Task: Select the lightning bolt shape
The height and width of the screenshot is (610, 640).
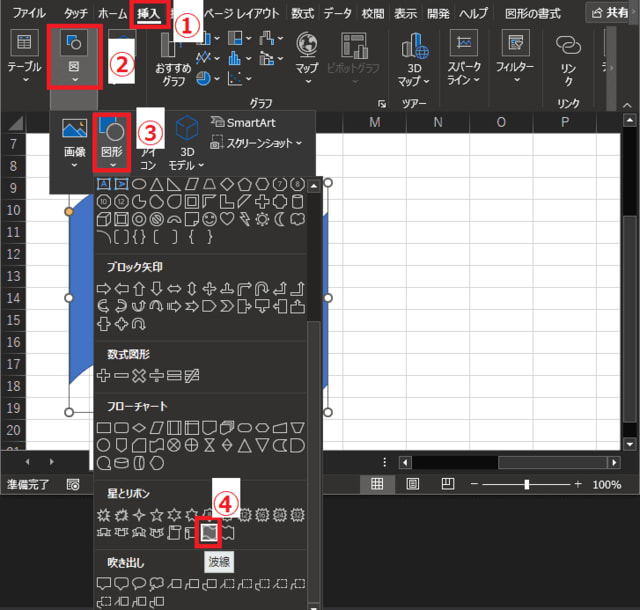Action: click(x=245, y=219)
